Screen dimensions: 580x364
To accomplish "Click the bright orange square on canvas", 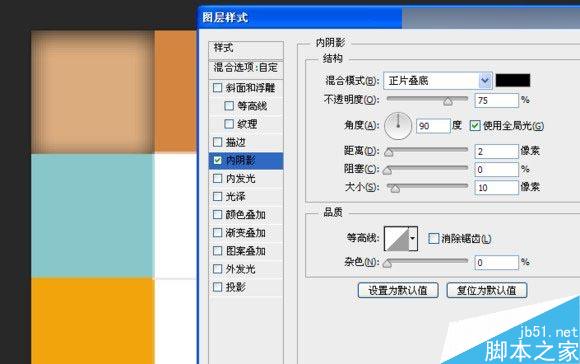I will pos(92,321).
